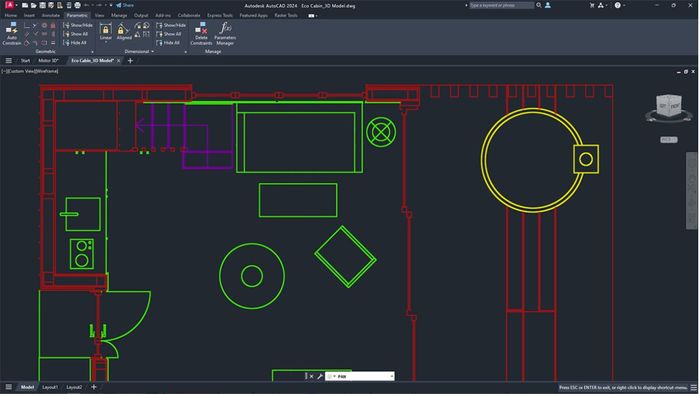Open Dimensional panel settings dialog launcher
This screenshot has height=394, width=700.
(186, 52)
